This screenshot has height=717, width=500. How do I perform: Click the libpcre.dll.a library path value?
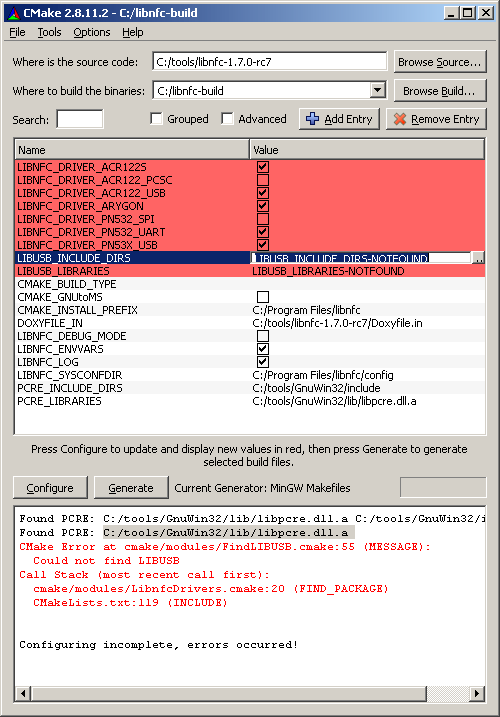(334, 401)
